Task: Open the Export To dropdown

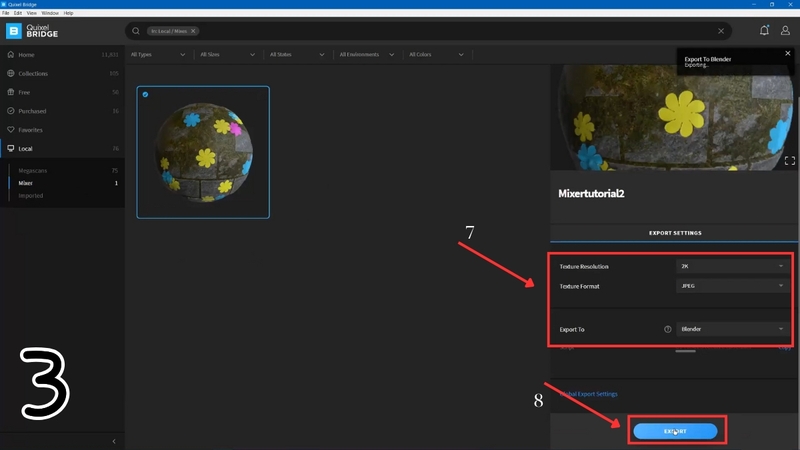Action: coord(733,329)
